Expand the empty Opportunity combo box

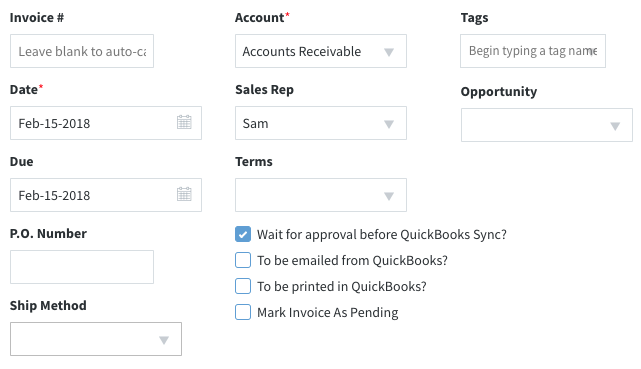(547, 125)
